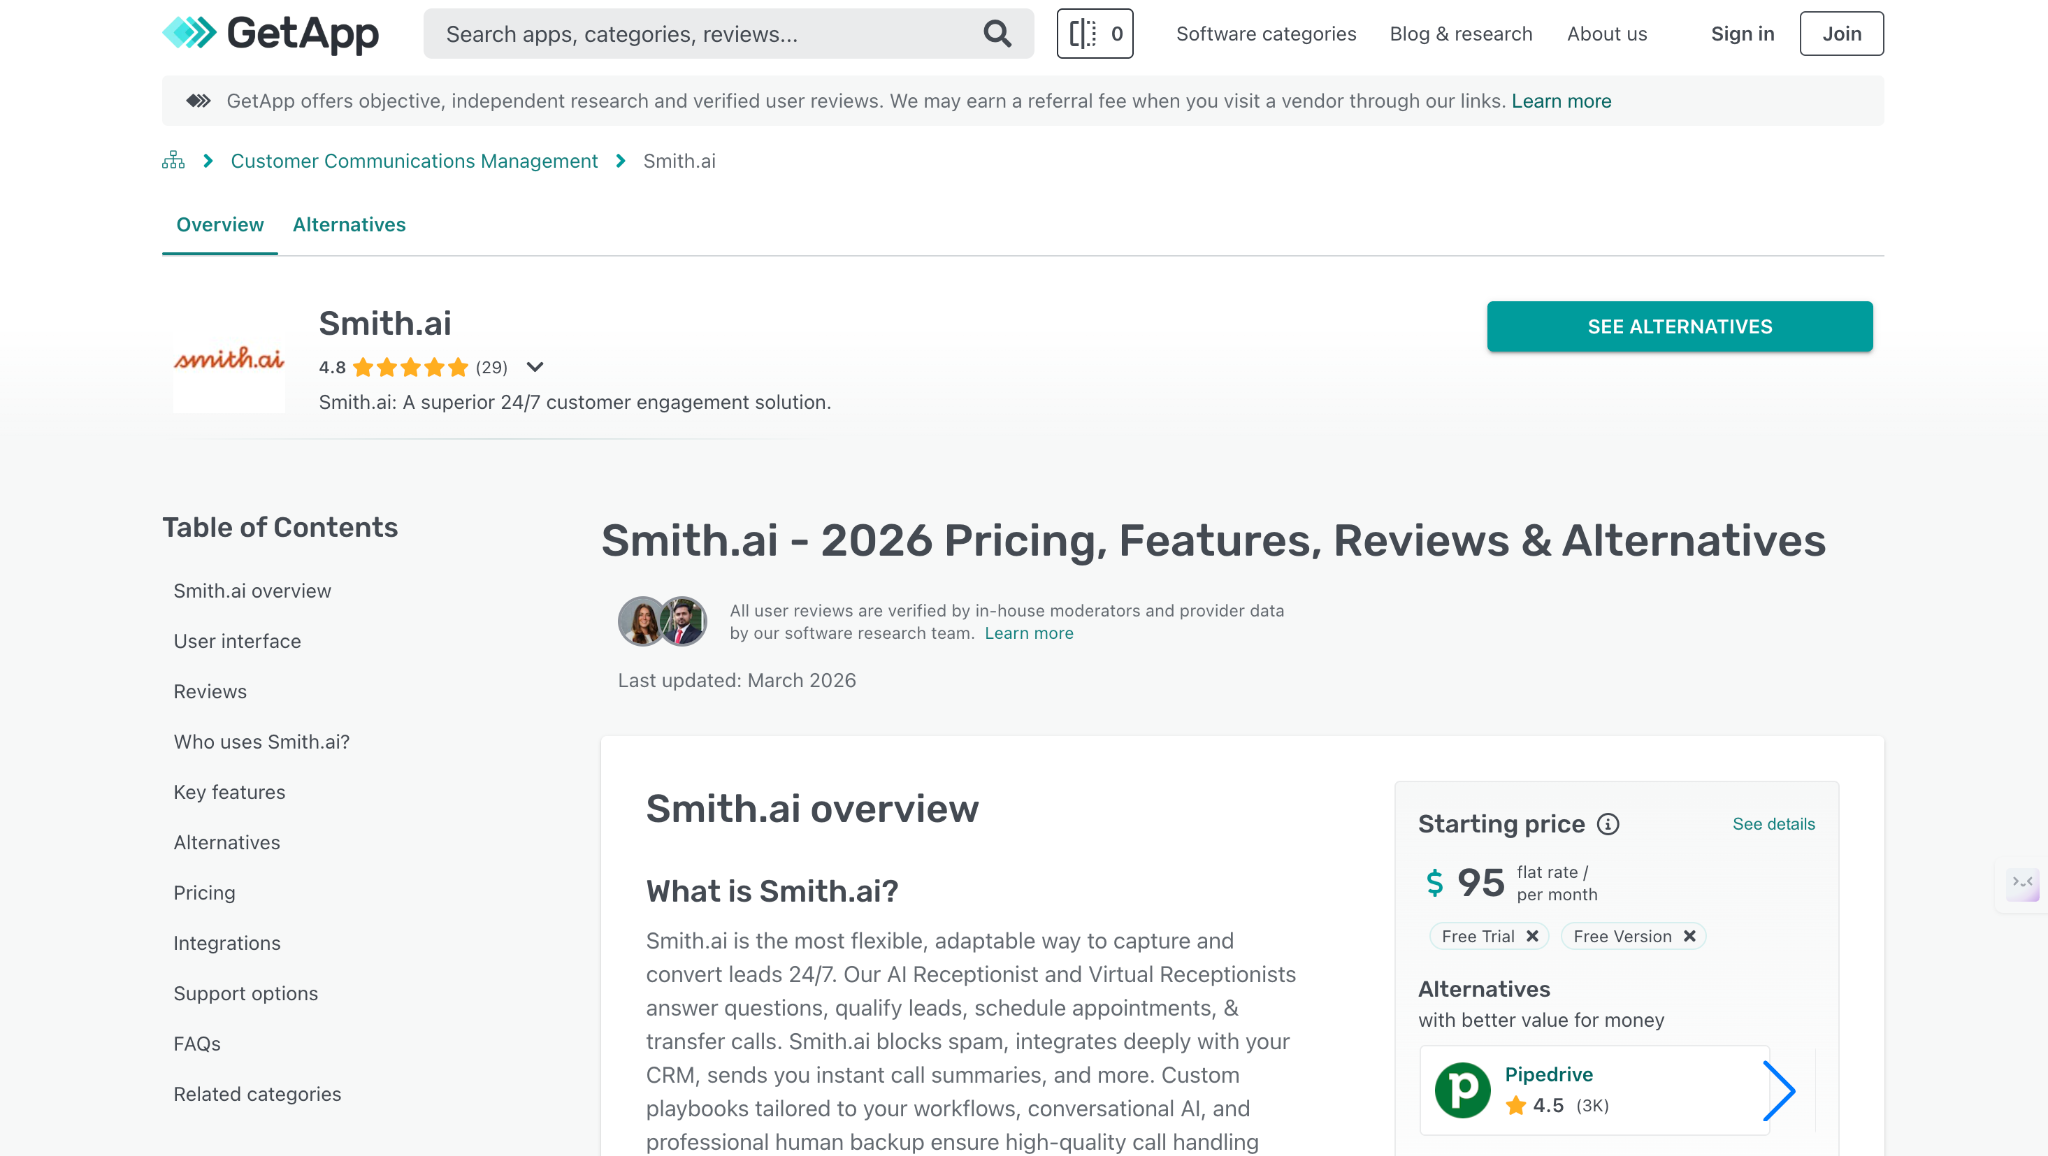Click the Pipedrive logo icon
The image size is (2048, 1156).
(1463, 1090)
